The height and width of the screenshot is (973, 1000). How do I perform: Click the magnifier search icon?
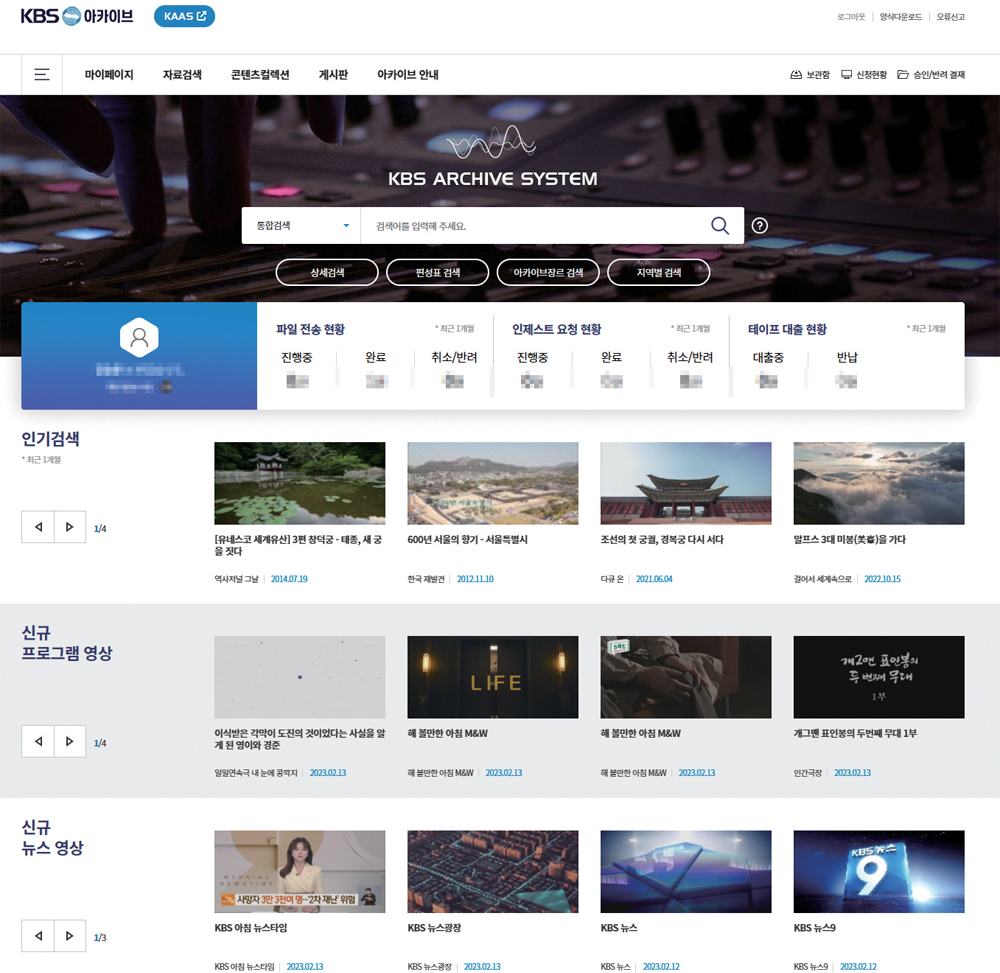pyautogui.click(x=719, y=225)
